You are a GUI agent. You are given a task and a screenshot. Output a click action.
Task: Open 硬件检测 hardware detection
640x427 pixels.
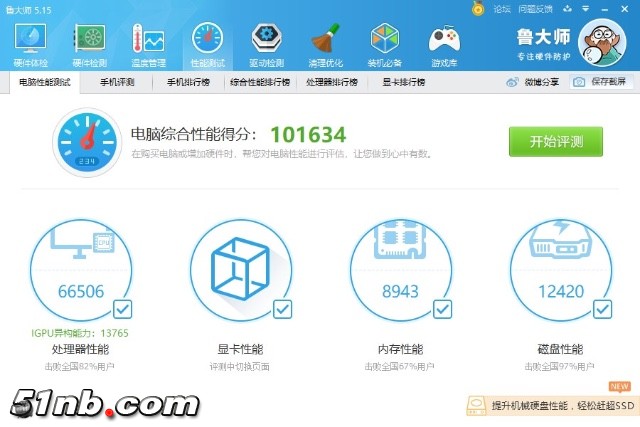[x=89, y=45]
